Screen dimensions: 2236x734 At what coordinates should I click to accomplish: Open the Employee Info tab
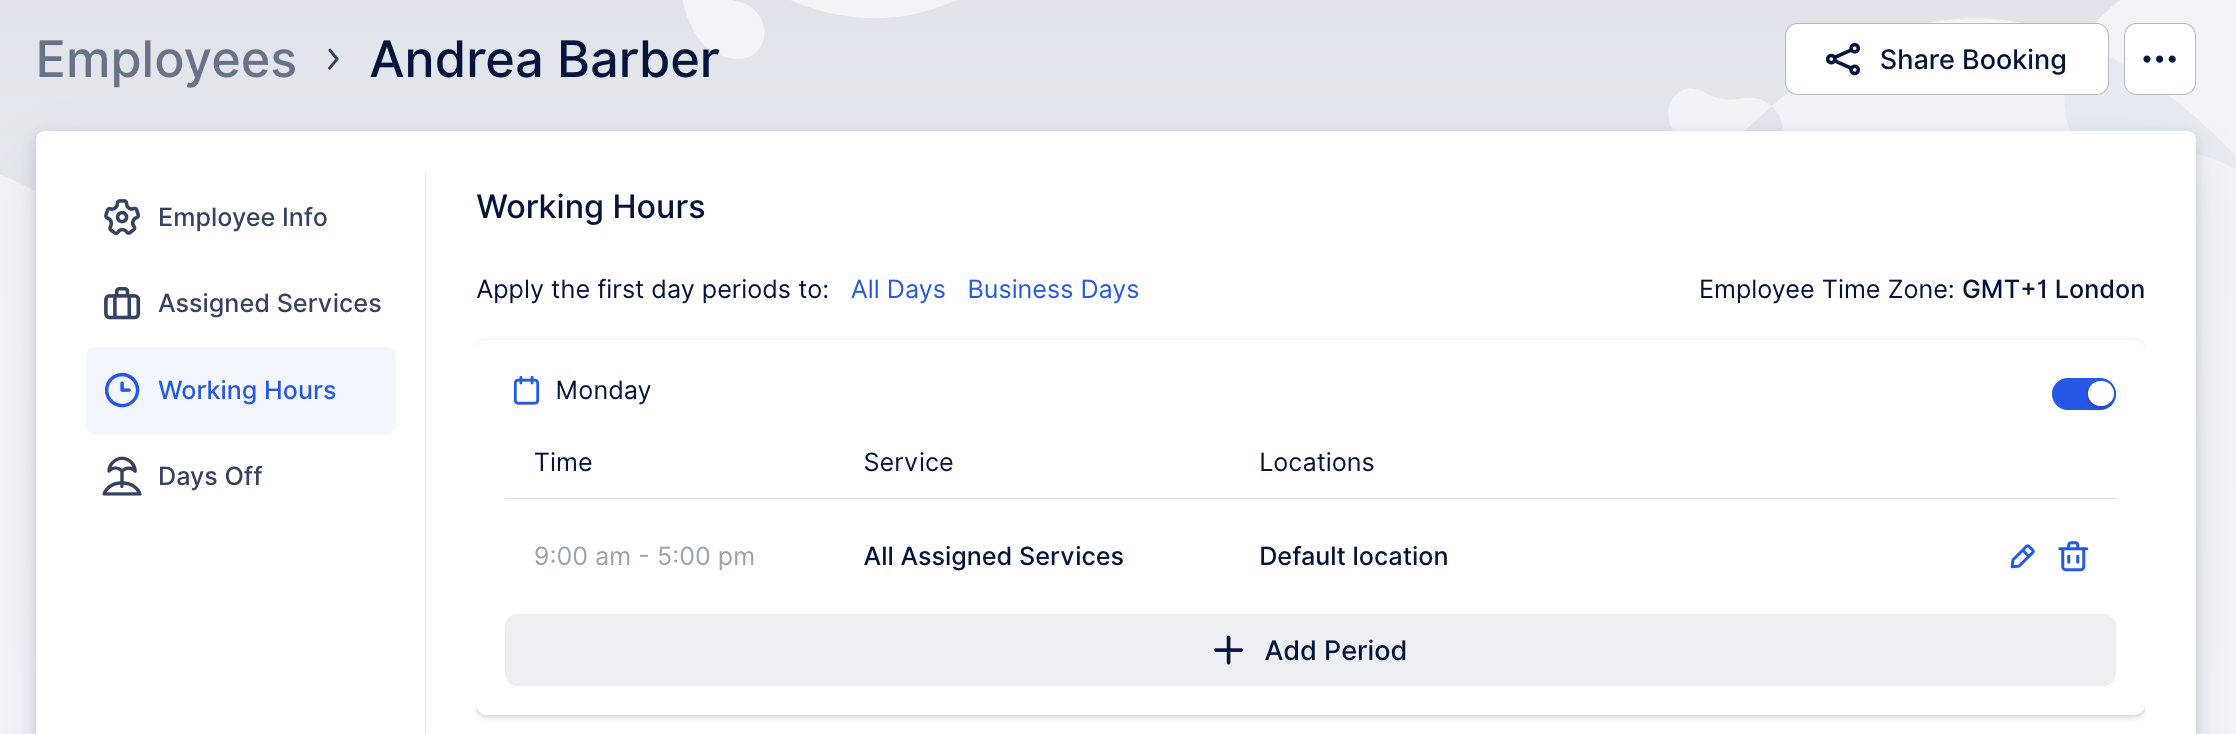point(242,217)
